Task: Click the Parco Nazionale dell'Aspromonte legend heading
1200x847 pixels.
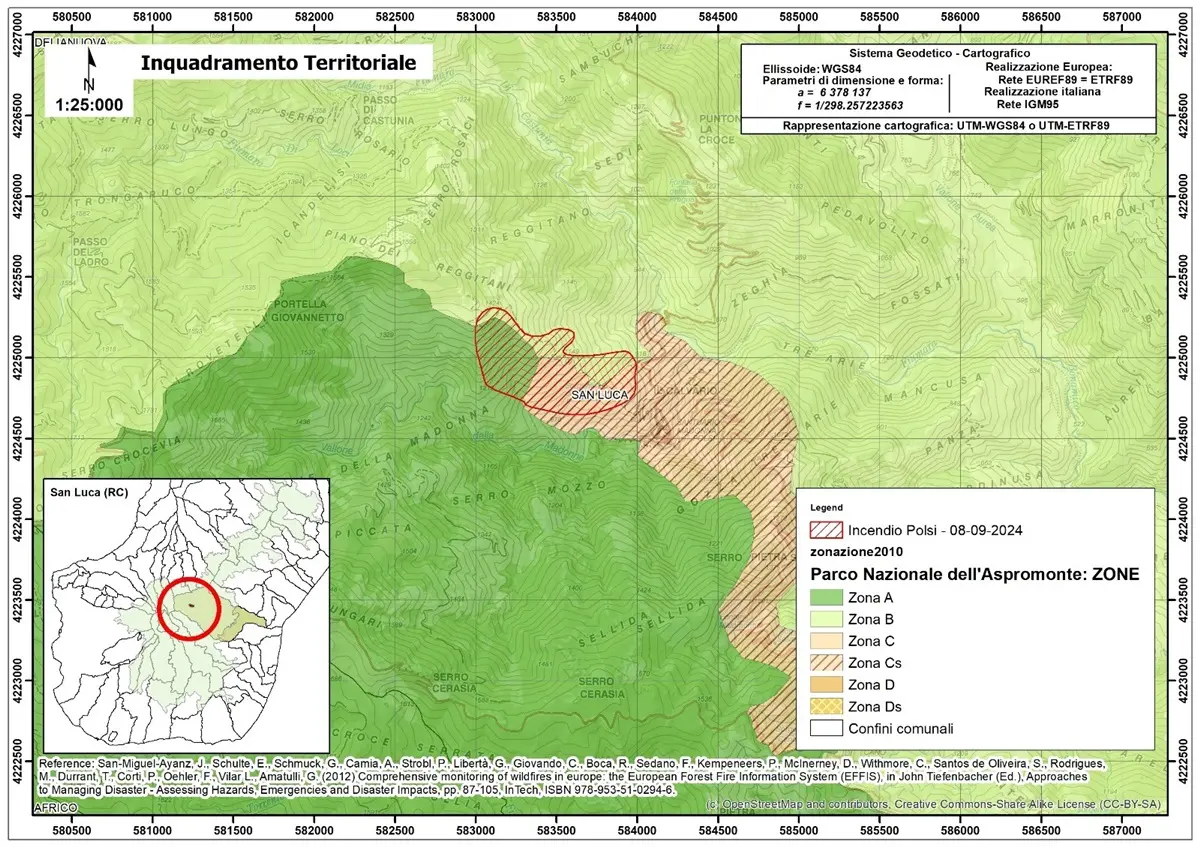Action: 974,574
